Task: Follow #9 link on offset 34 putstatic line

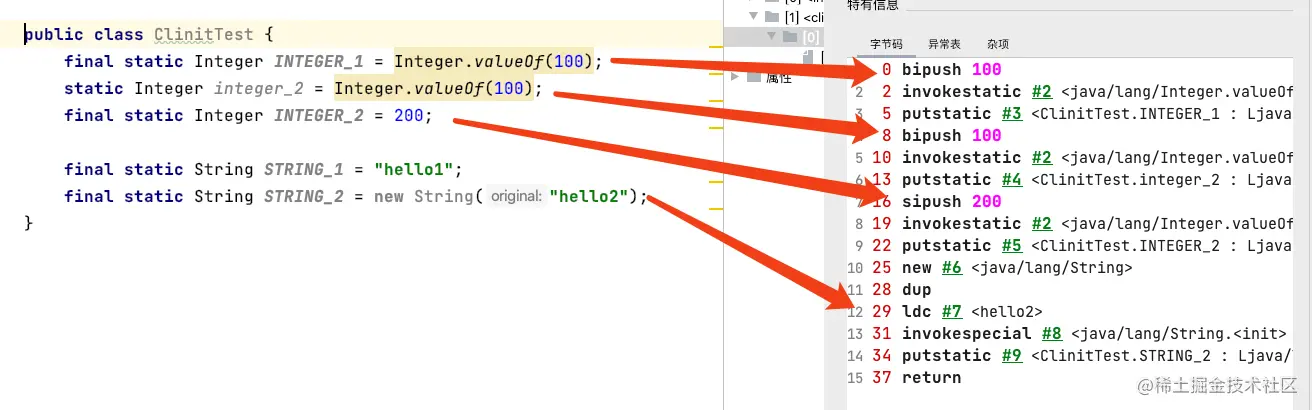Action: [1011, 356]
